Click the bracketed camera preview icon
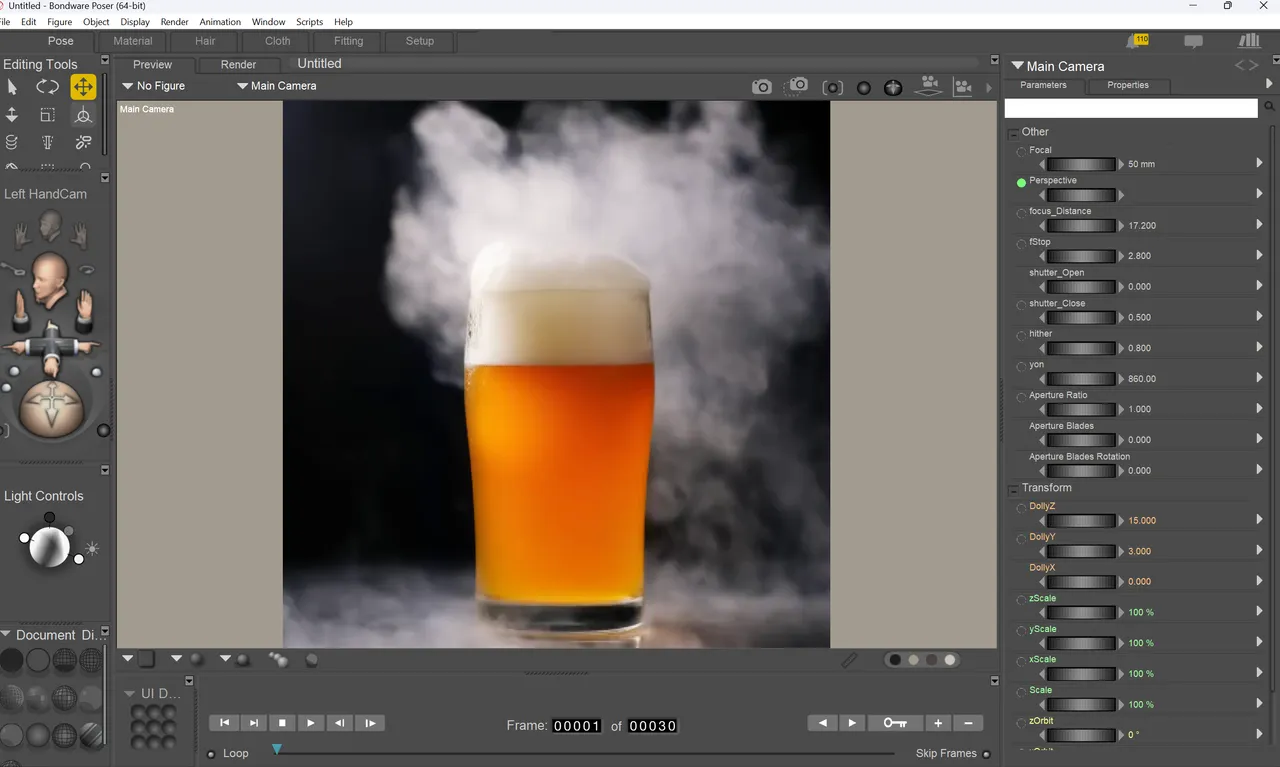Image resolution: width=1280 pixels, height=767 pixels. 832,87
